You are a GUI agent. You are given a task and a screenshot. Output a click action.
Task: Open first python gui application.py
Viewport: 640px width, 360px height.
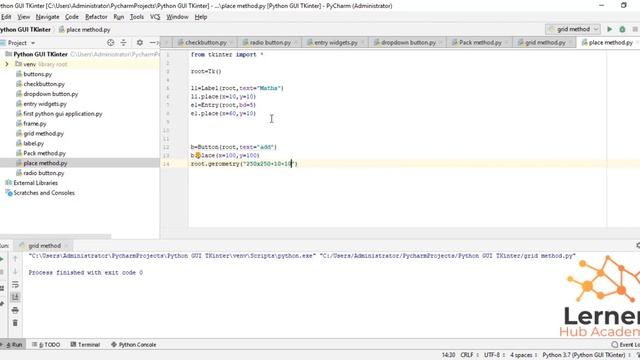click(x=63, y=114)
